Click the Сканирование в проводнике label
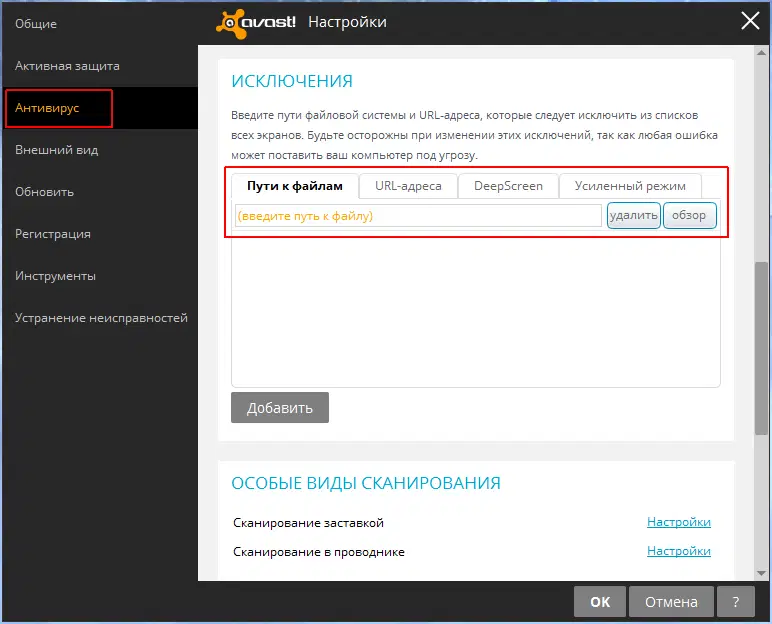This screenshot has height=624, width=772. coord(319,552)
